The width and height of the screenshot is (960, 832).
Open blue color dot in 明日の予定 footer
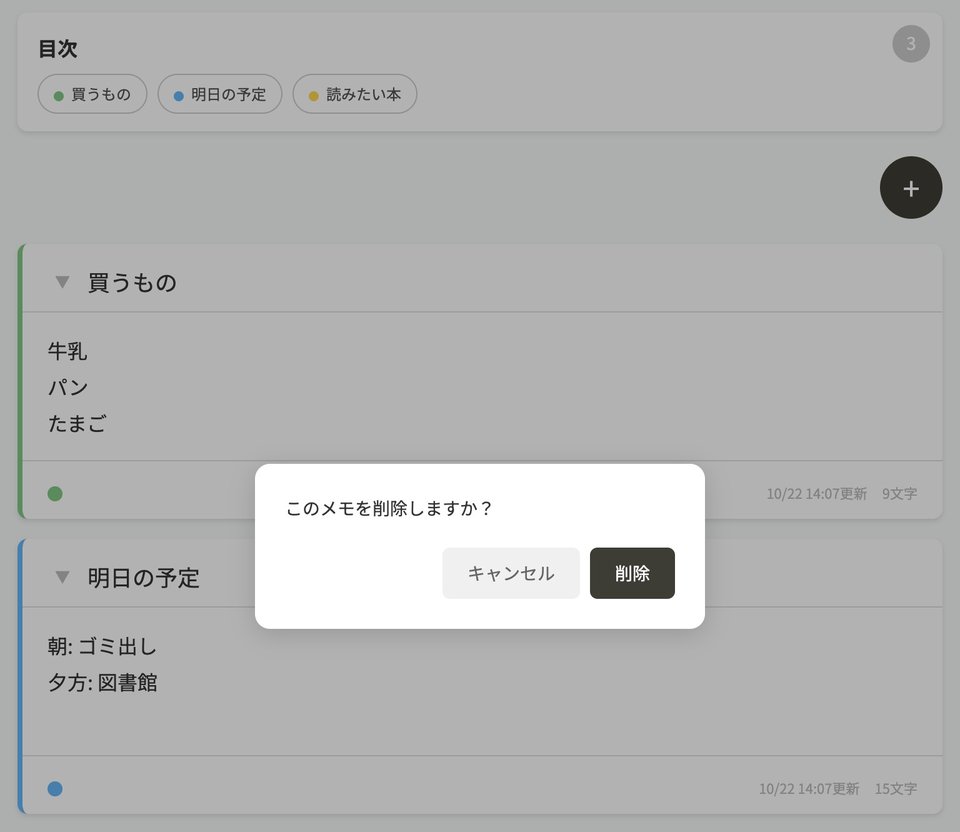(55, 789)
